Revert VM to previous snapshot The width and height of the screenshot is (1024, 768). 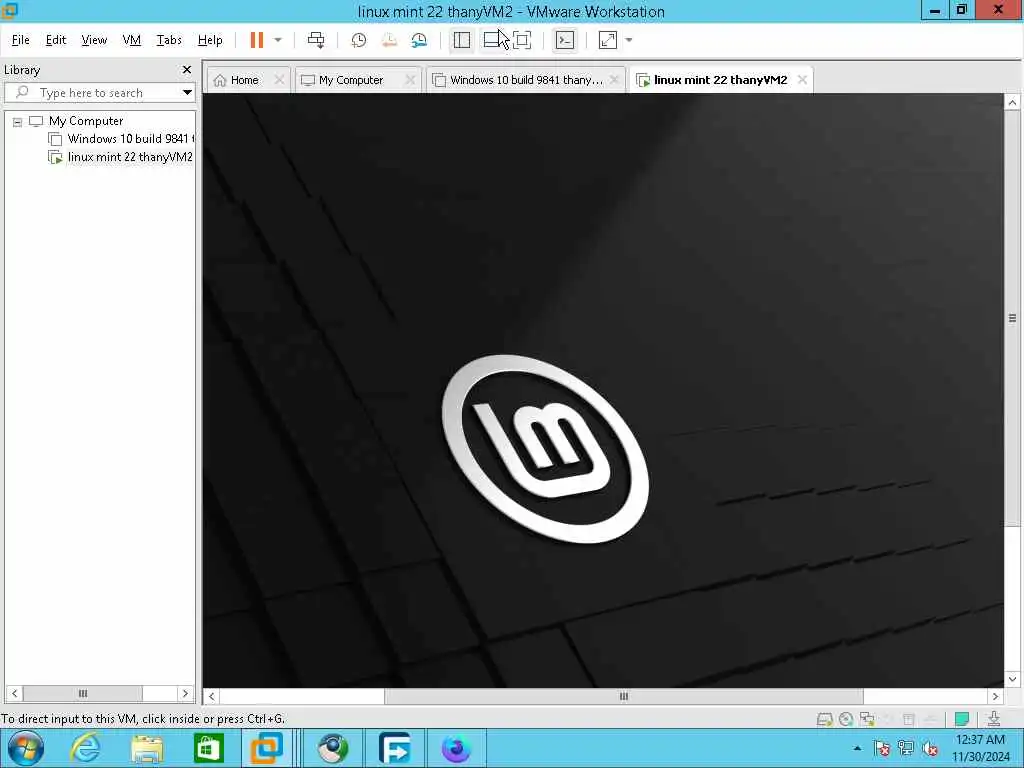pos(389,40)
